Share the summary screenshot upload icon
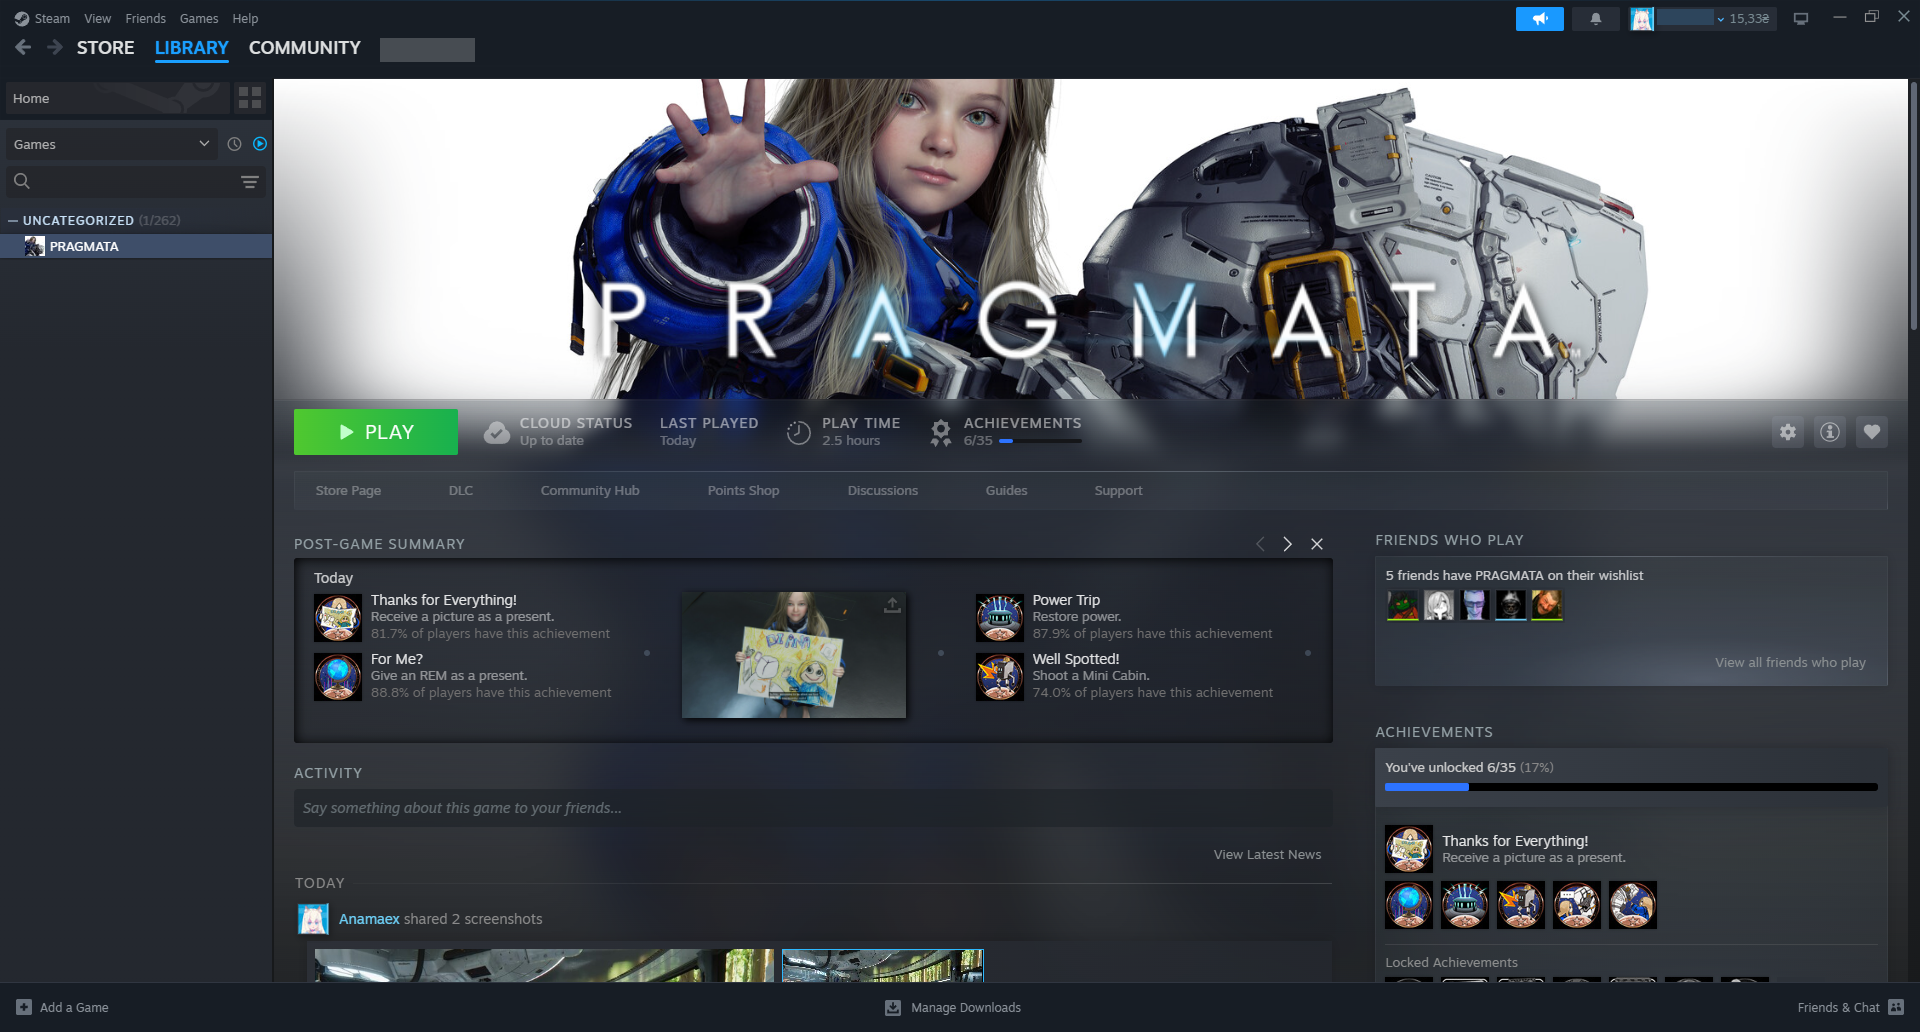Screen dimensions: 1920x1032 pos(893,605)
